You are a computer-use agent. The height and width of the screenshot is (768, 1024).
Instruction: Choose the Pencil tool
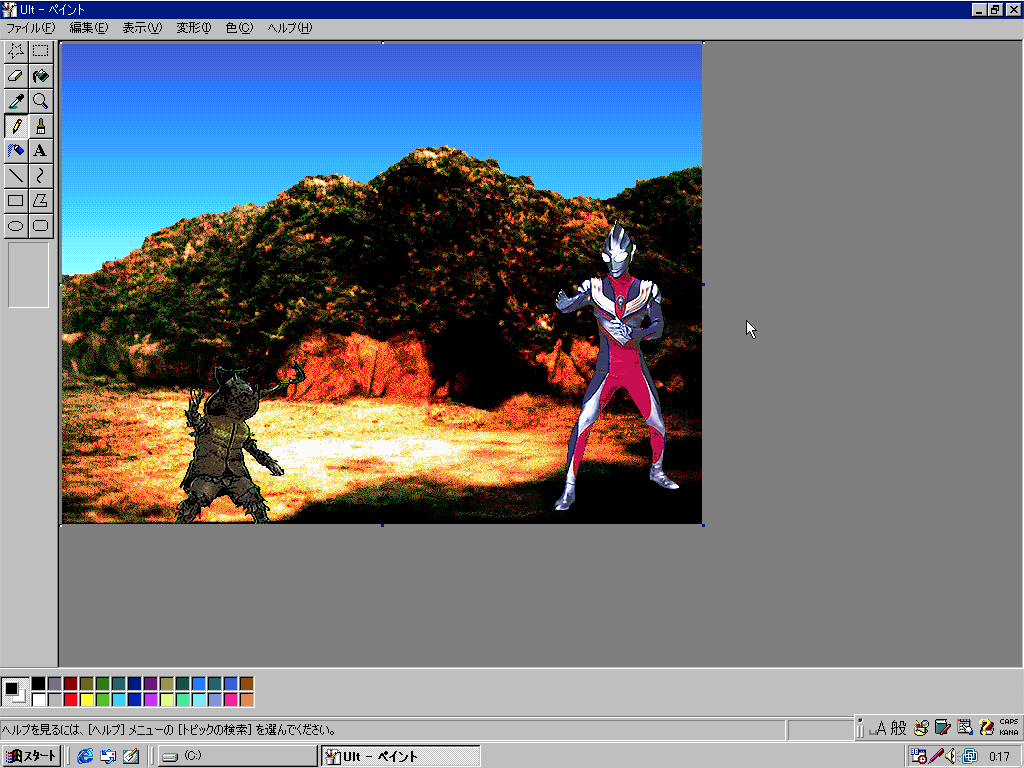(x=16, y=125)
